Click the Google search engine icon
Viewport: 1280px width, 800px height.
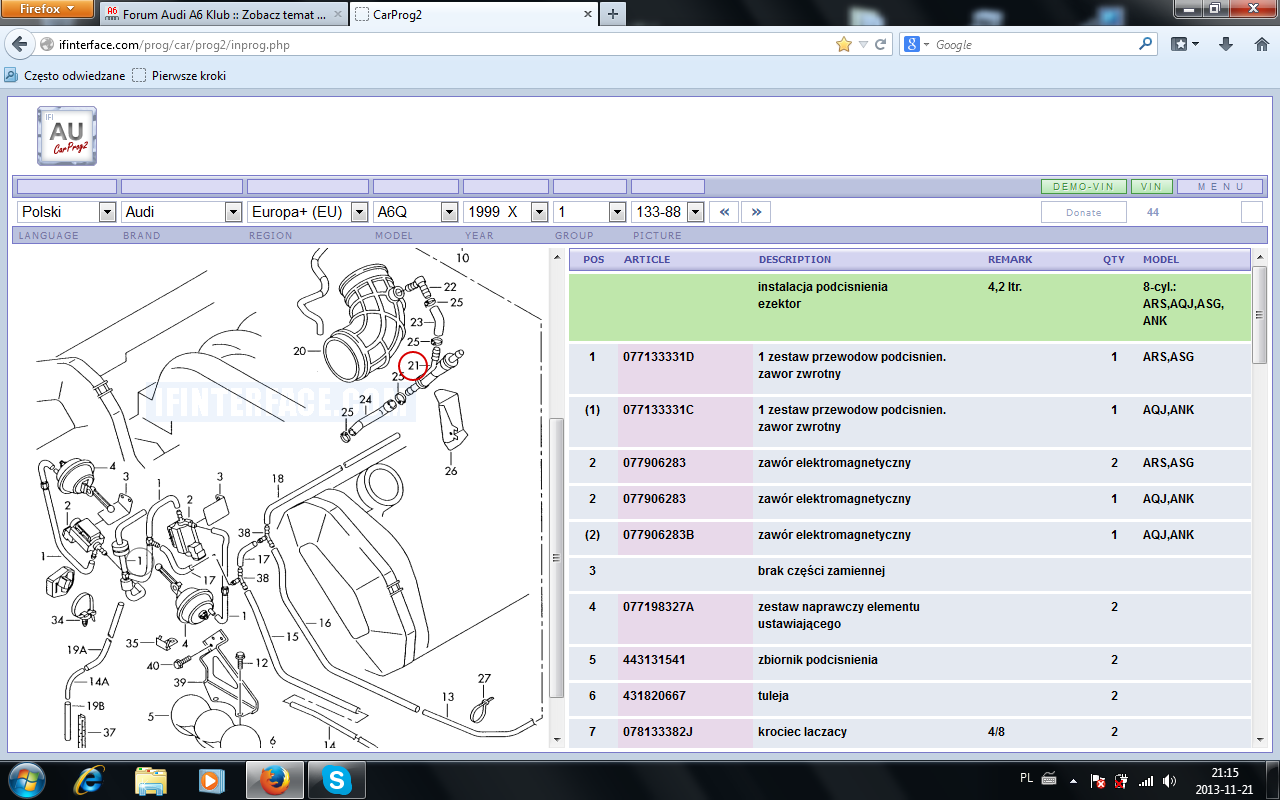click(x=912, y=45)
